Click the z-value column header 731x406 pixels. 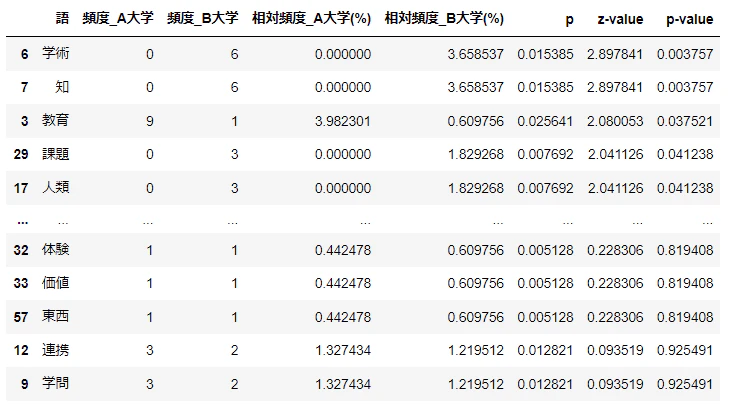point(620,19)
